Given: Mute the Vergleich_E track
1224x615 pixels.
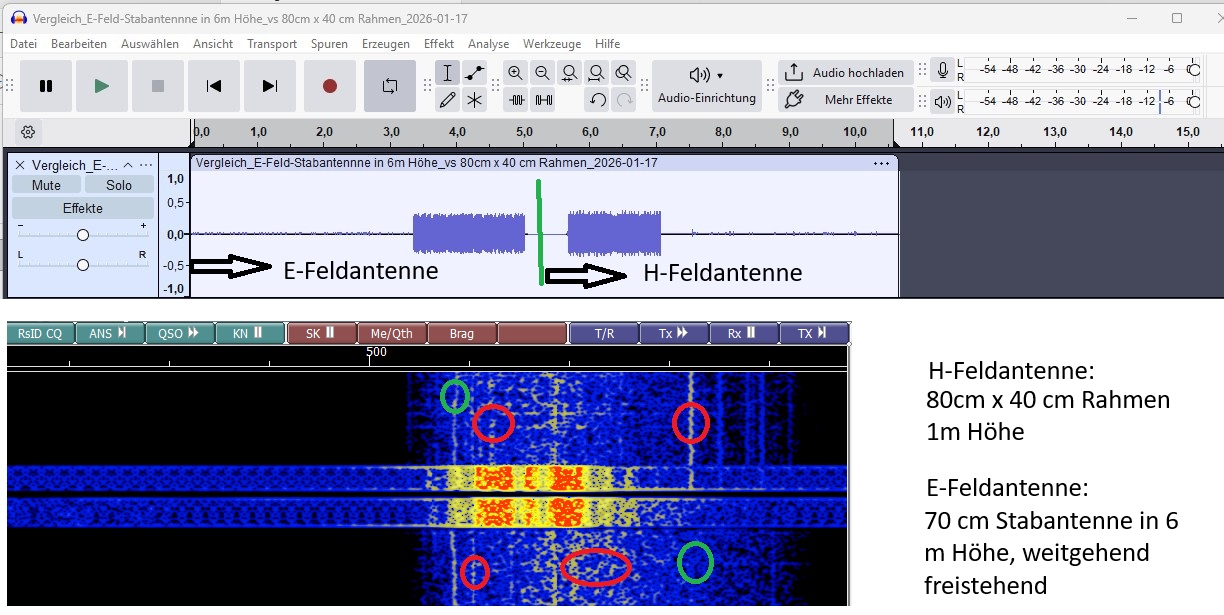Looking at the screenshot, I should pos(46,185).
